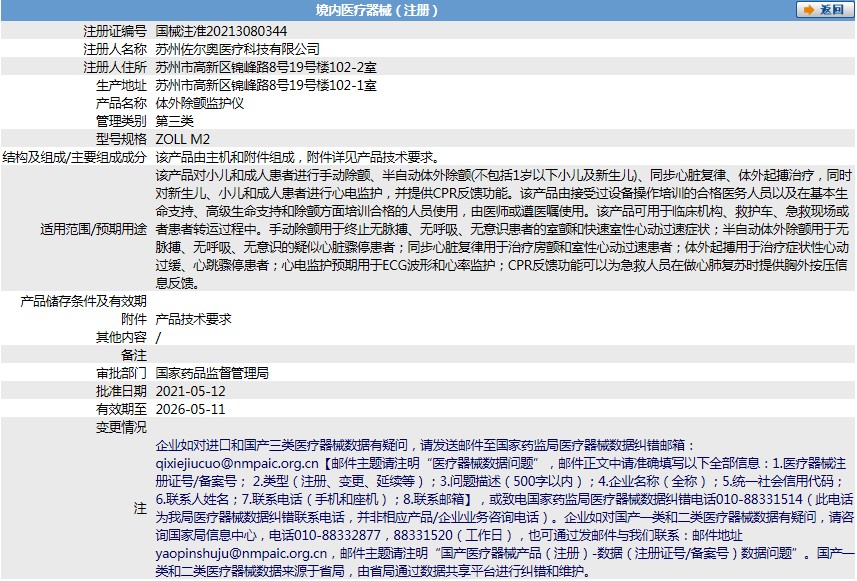The height and width of the screenshot is (581, 857).
Task: Click the structure text 该产品由主机和附件组成
Action: [x=225, y=157]
